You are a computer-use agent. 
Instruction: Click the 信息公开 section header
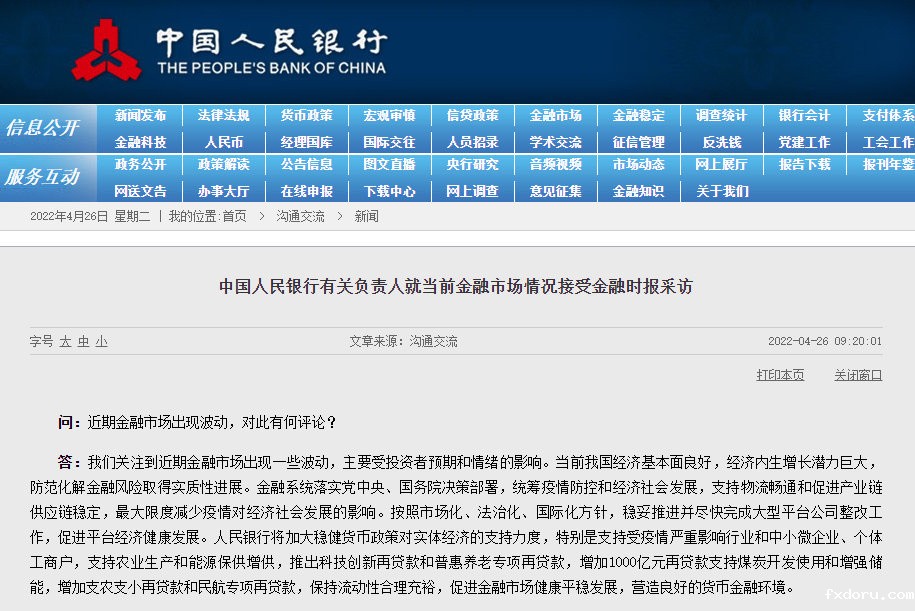point(42,128)
